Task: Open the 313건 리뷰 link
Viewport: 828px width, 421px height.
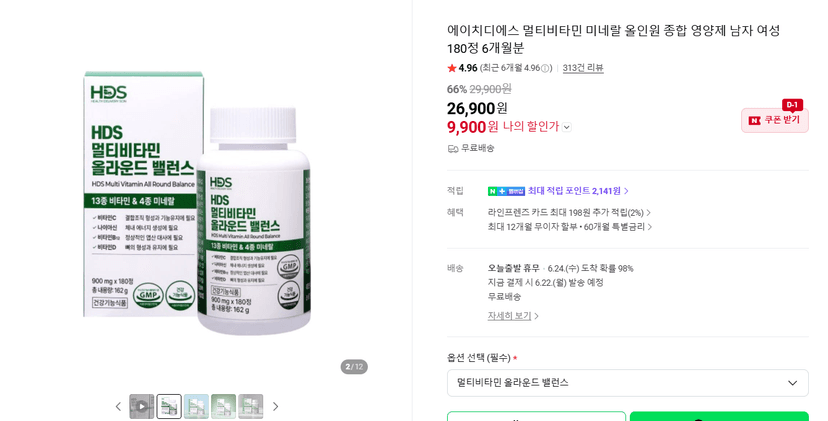Action: (583, 68)
